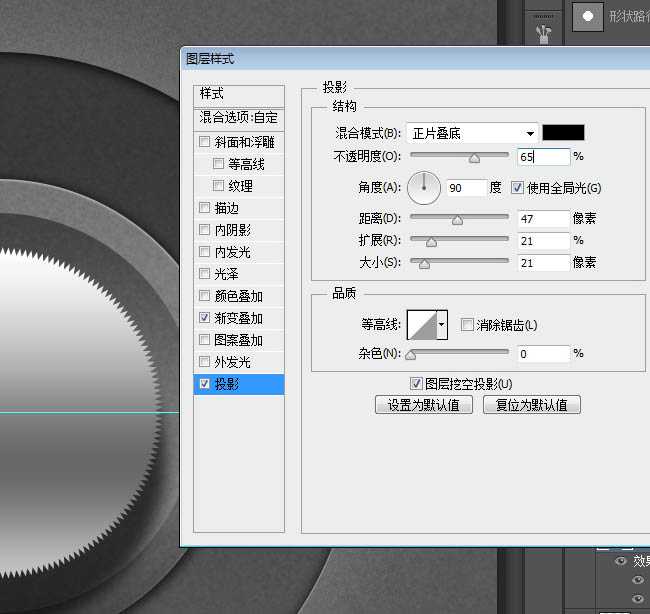The height and width of the screenshot is (614, 650).
Task: Toggle visibility eye next to 效果 row
Action: coord(621,561)
